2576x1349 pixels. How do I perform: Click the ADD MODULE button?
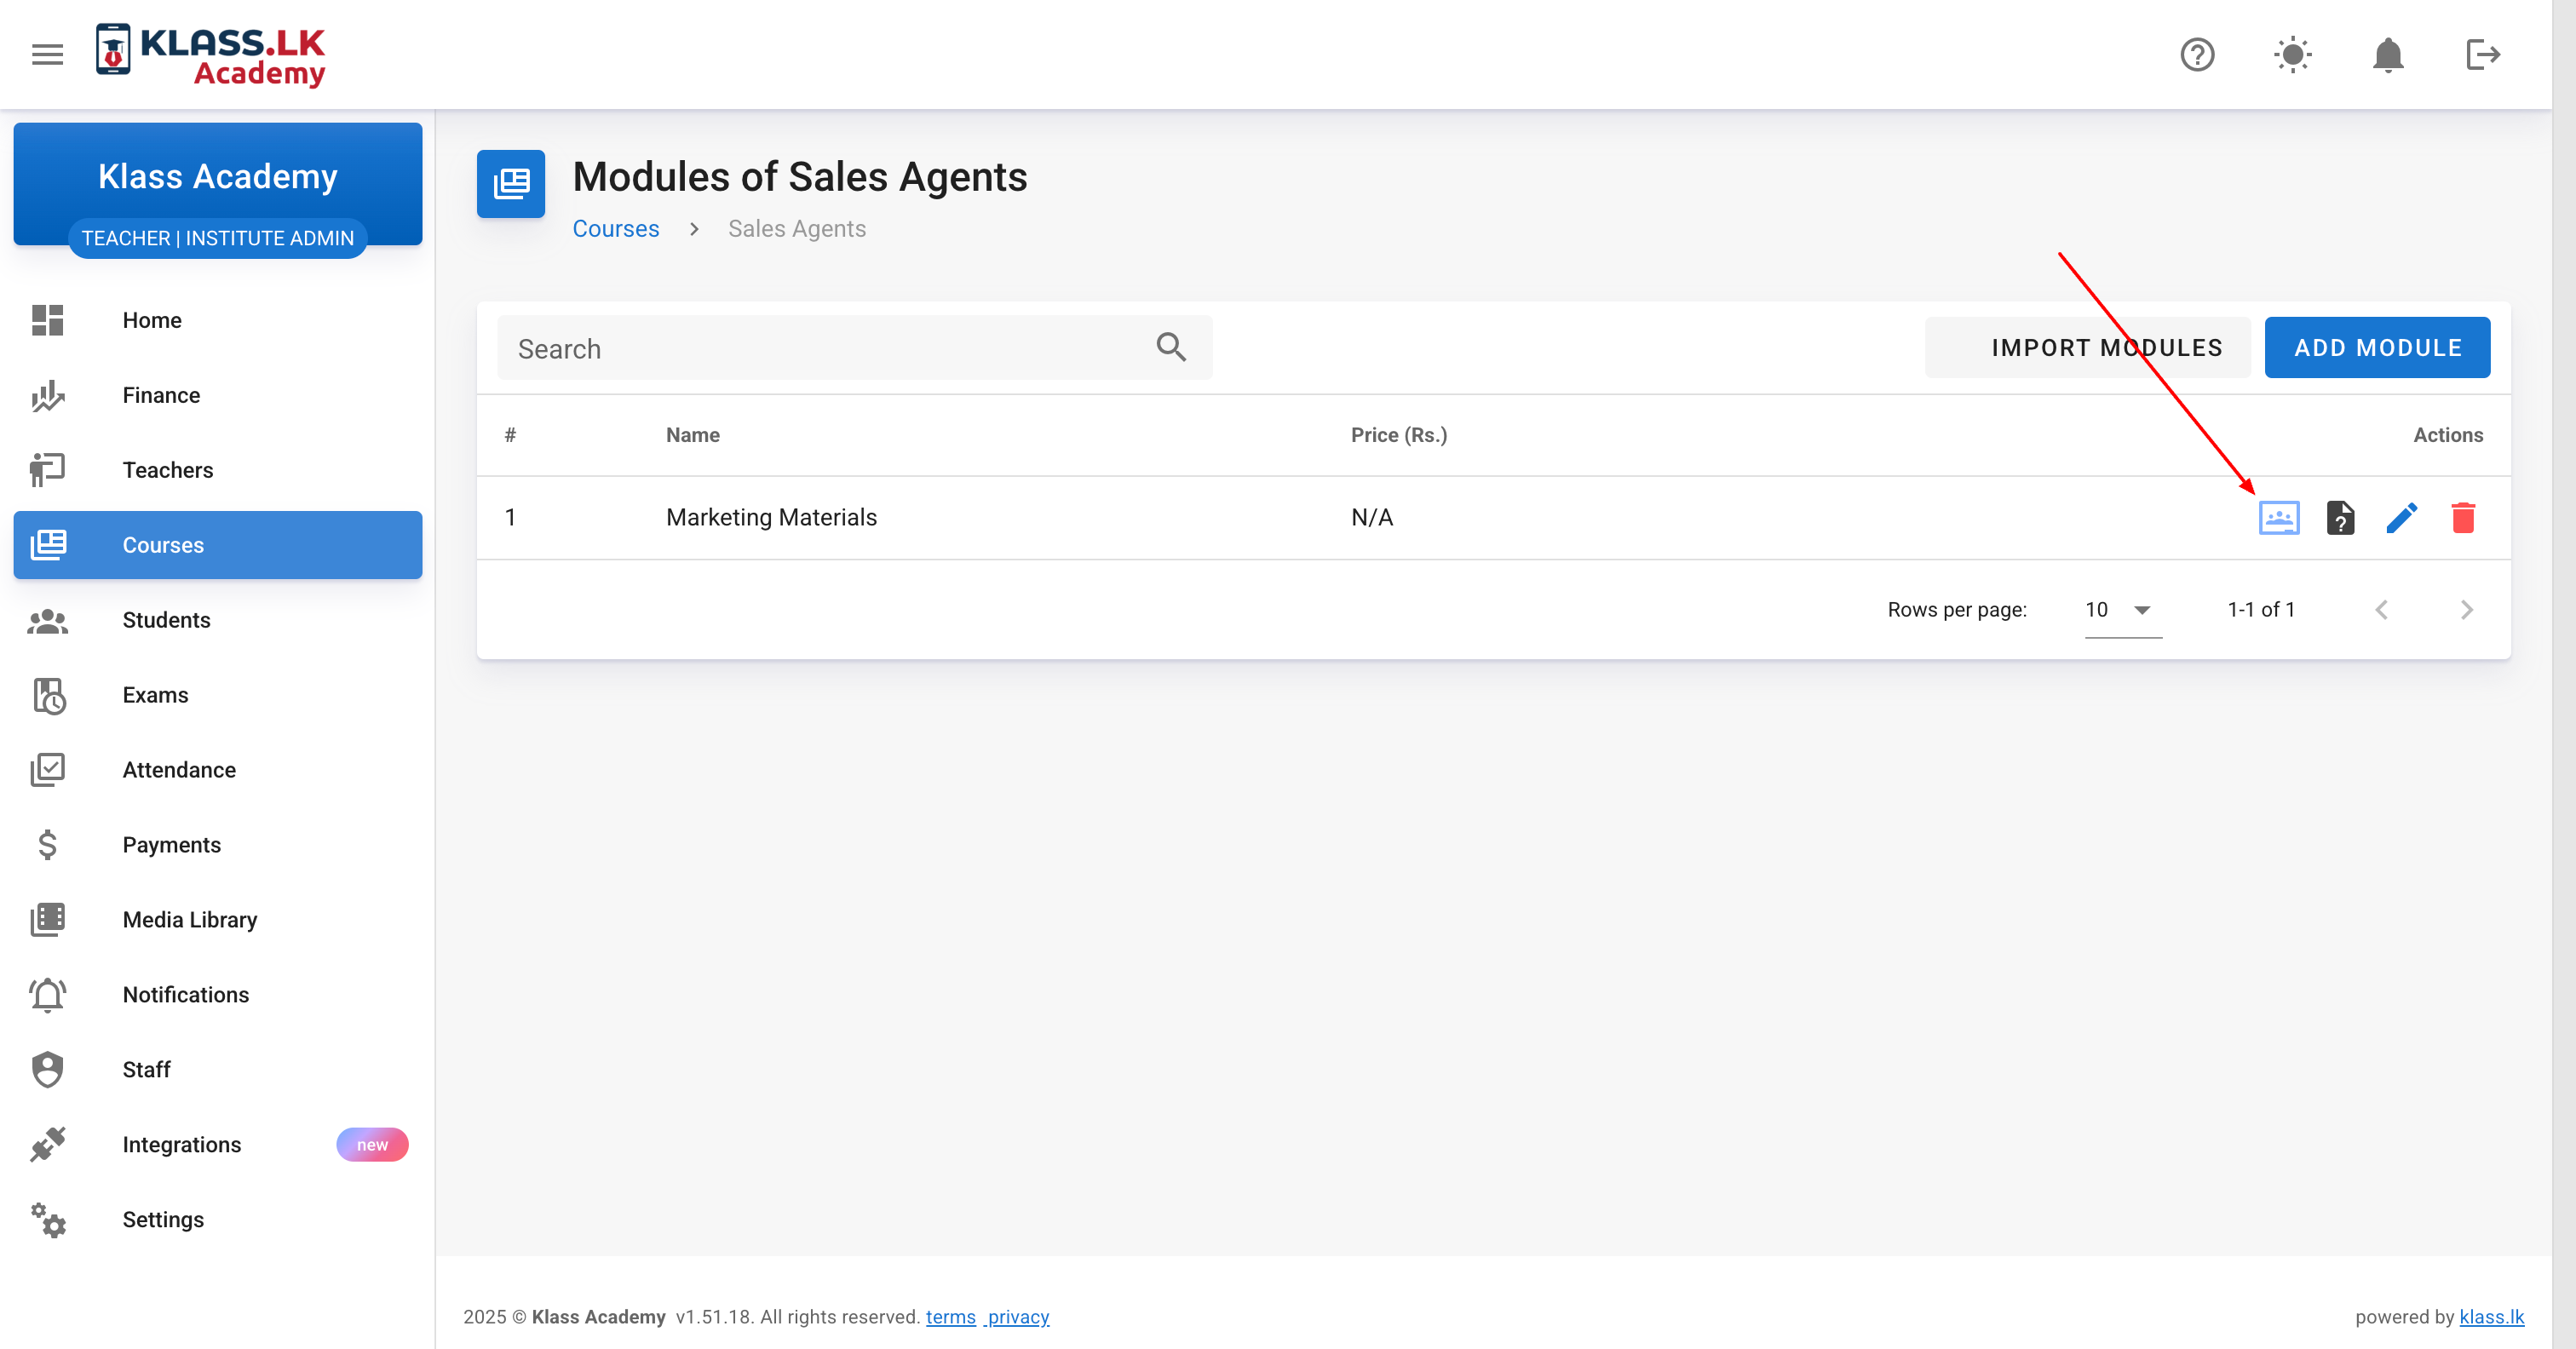(x=2378, y=347)
